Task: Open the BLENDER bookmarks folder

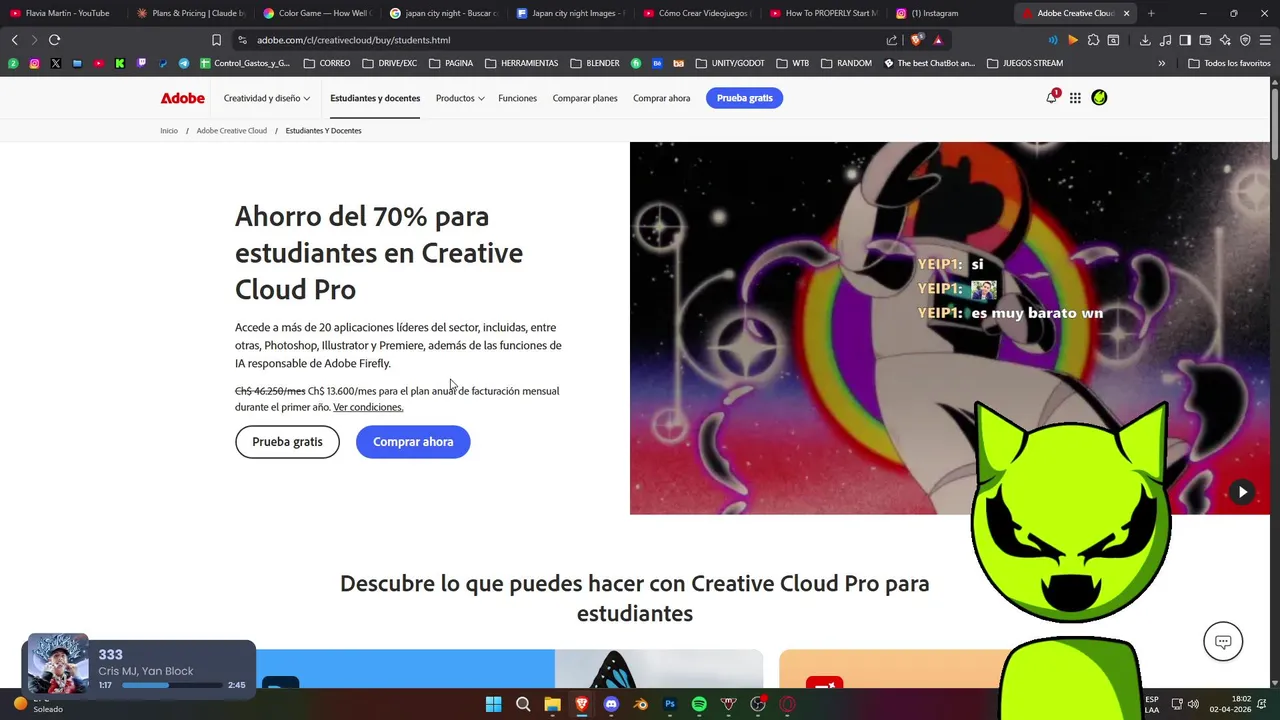Action: tap(595, 63)
